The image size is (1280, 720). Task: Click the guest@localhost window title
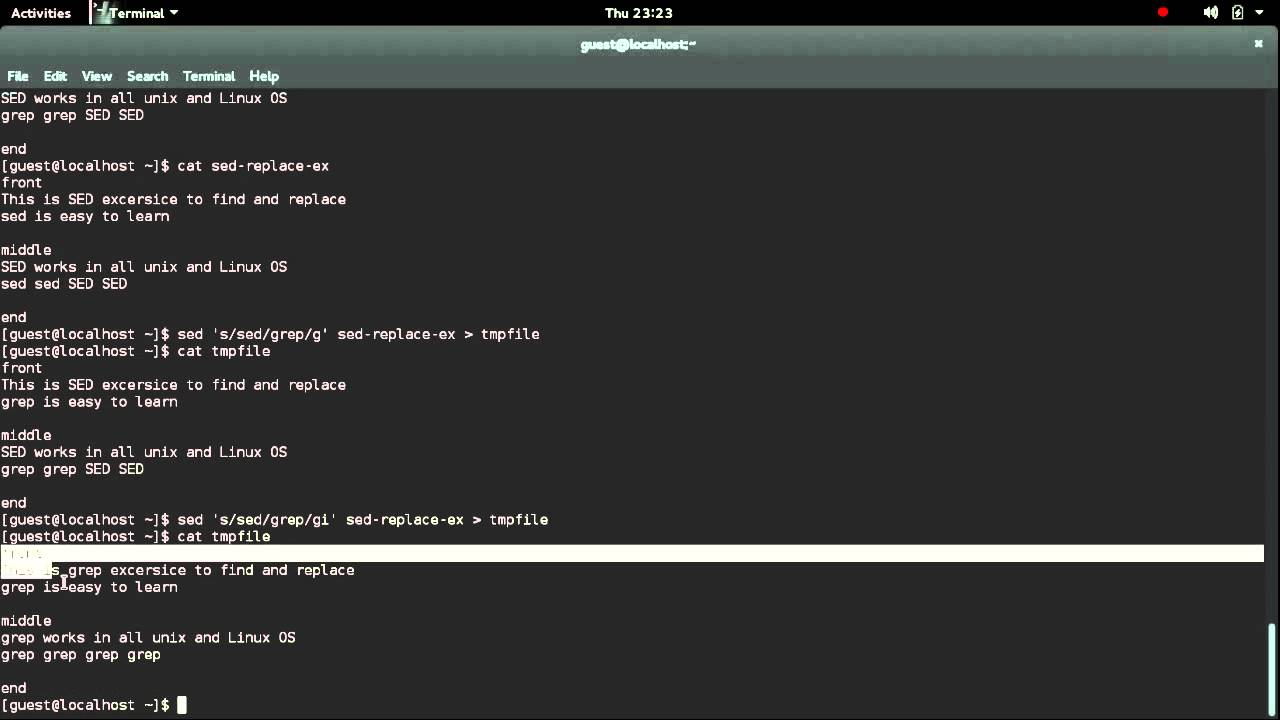(638, 44)
